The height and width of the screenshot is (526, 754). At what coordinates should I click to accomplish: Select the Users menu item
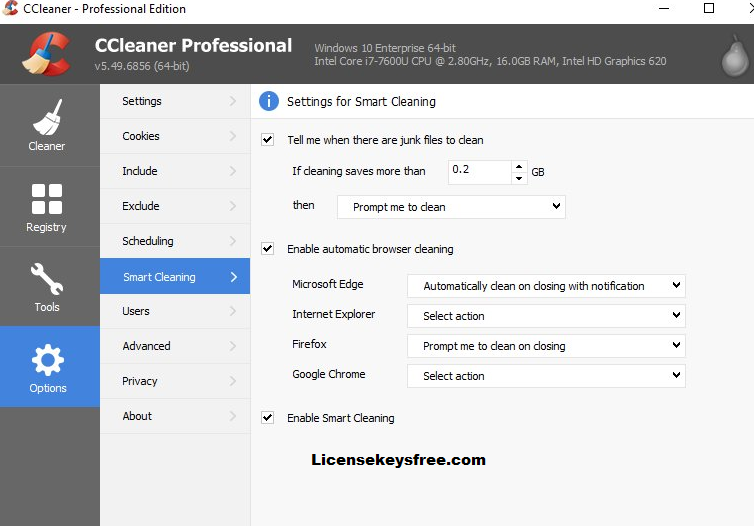tap(175, 312)
